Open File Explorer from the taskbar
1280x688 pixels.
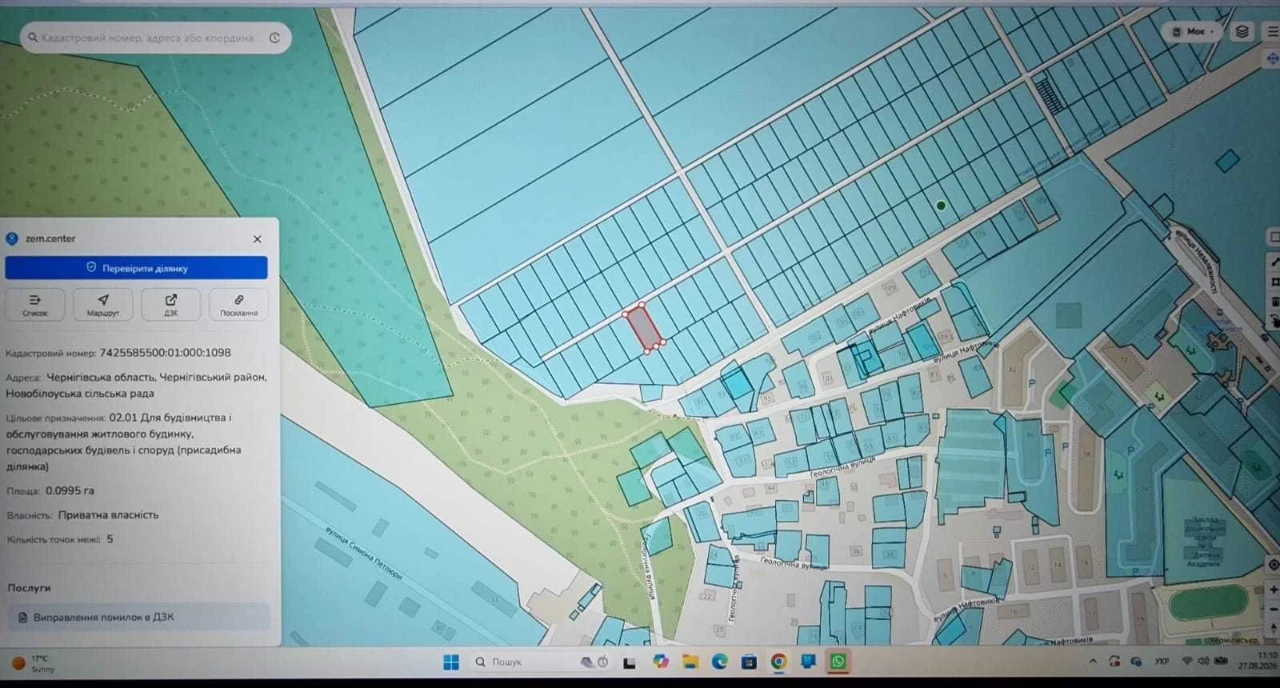pyautogui.click(x=690, y=662)
